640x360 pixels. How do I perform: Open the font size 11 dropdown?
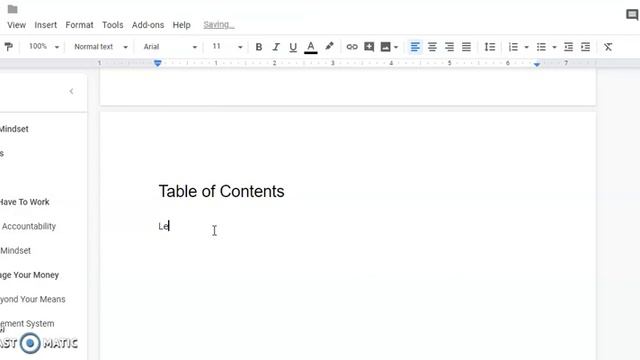point(227,47)
